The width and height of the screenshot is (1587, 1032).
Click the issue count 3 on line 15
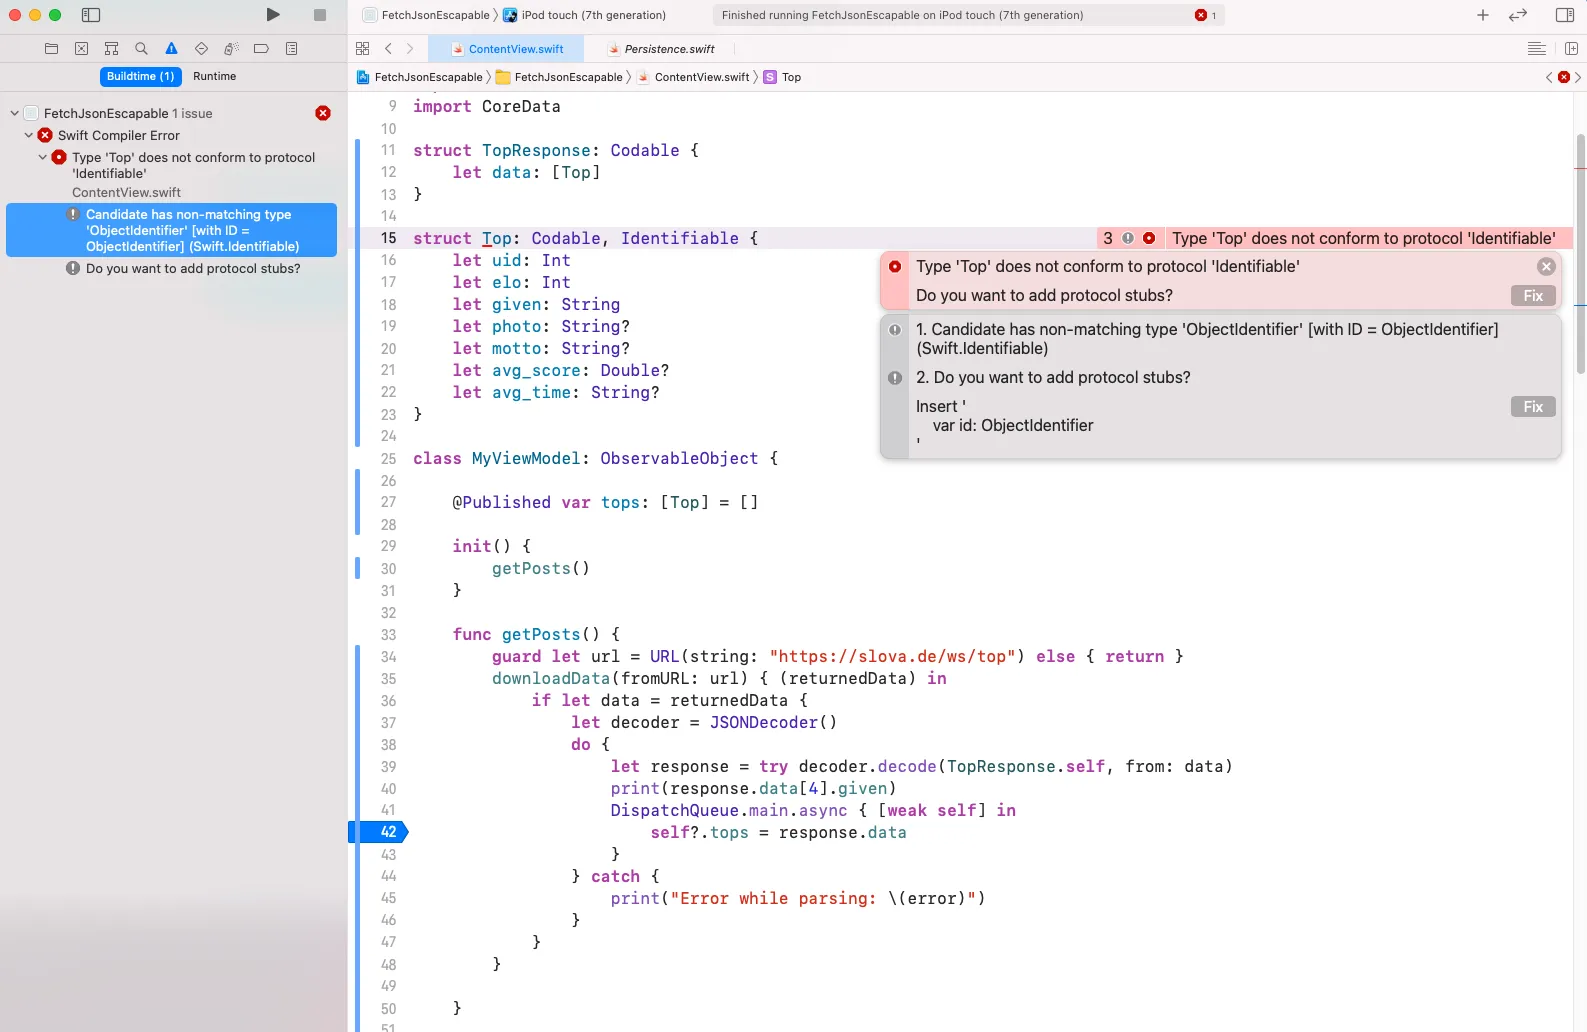[1108, 238]
